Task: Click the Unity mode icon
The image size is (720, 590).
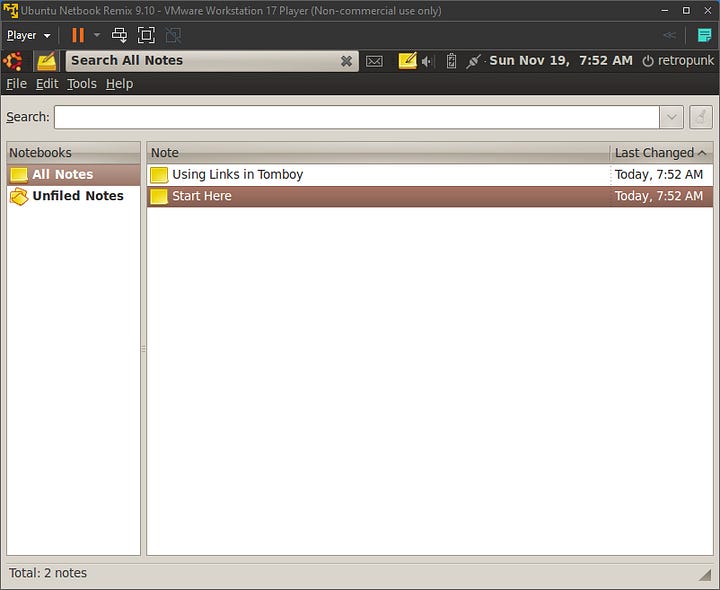Action: [x=173, y=35]
